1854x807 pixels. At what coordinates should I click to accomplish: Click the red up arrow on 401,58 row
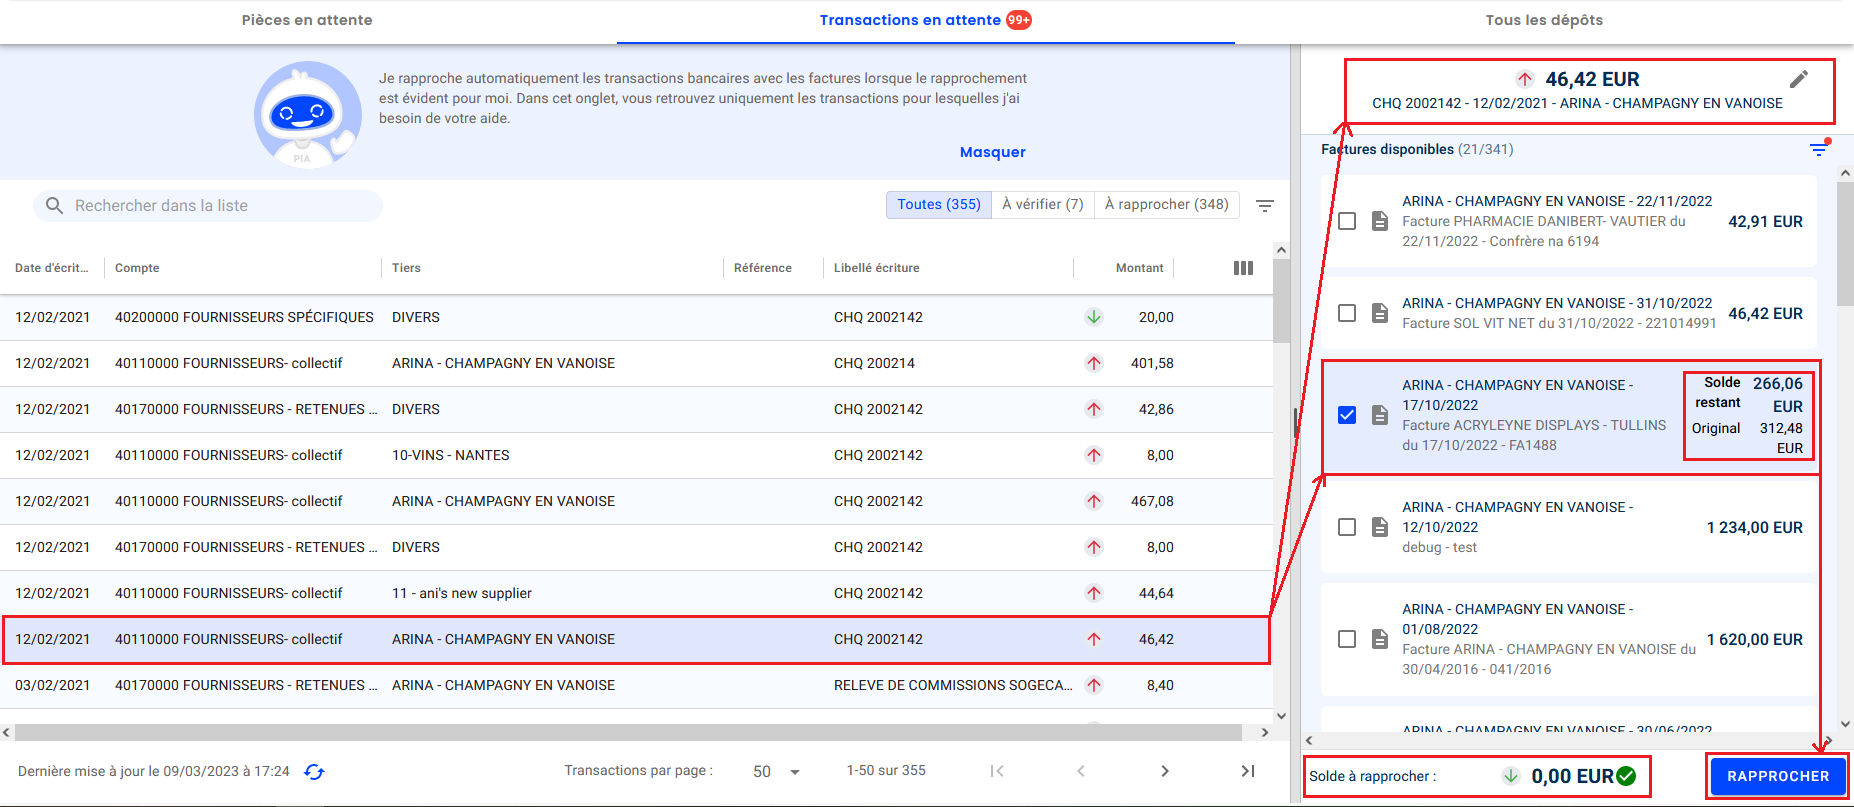point(1094,363)
